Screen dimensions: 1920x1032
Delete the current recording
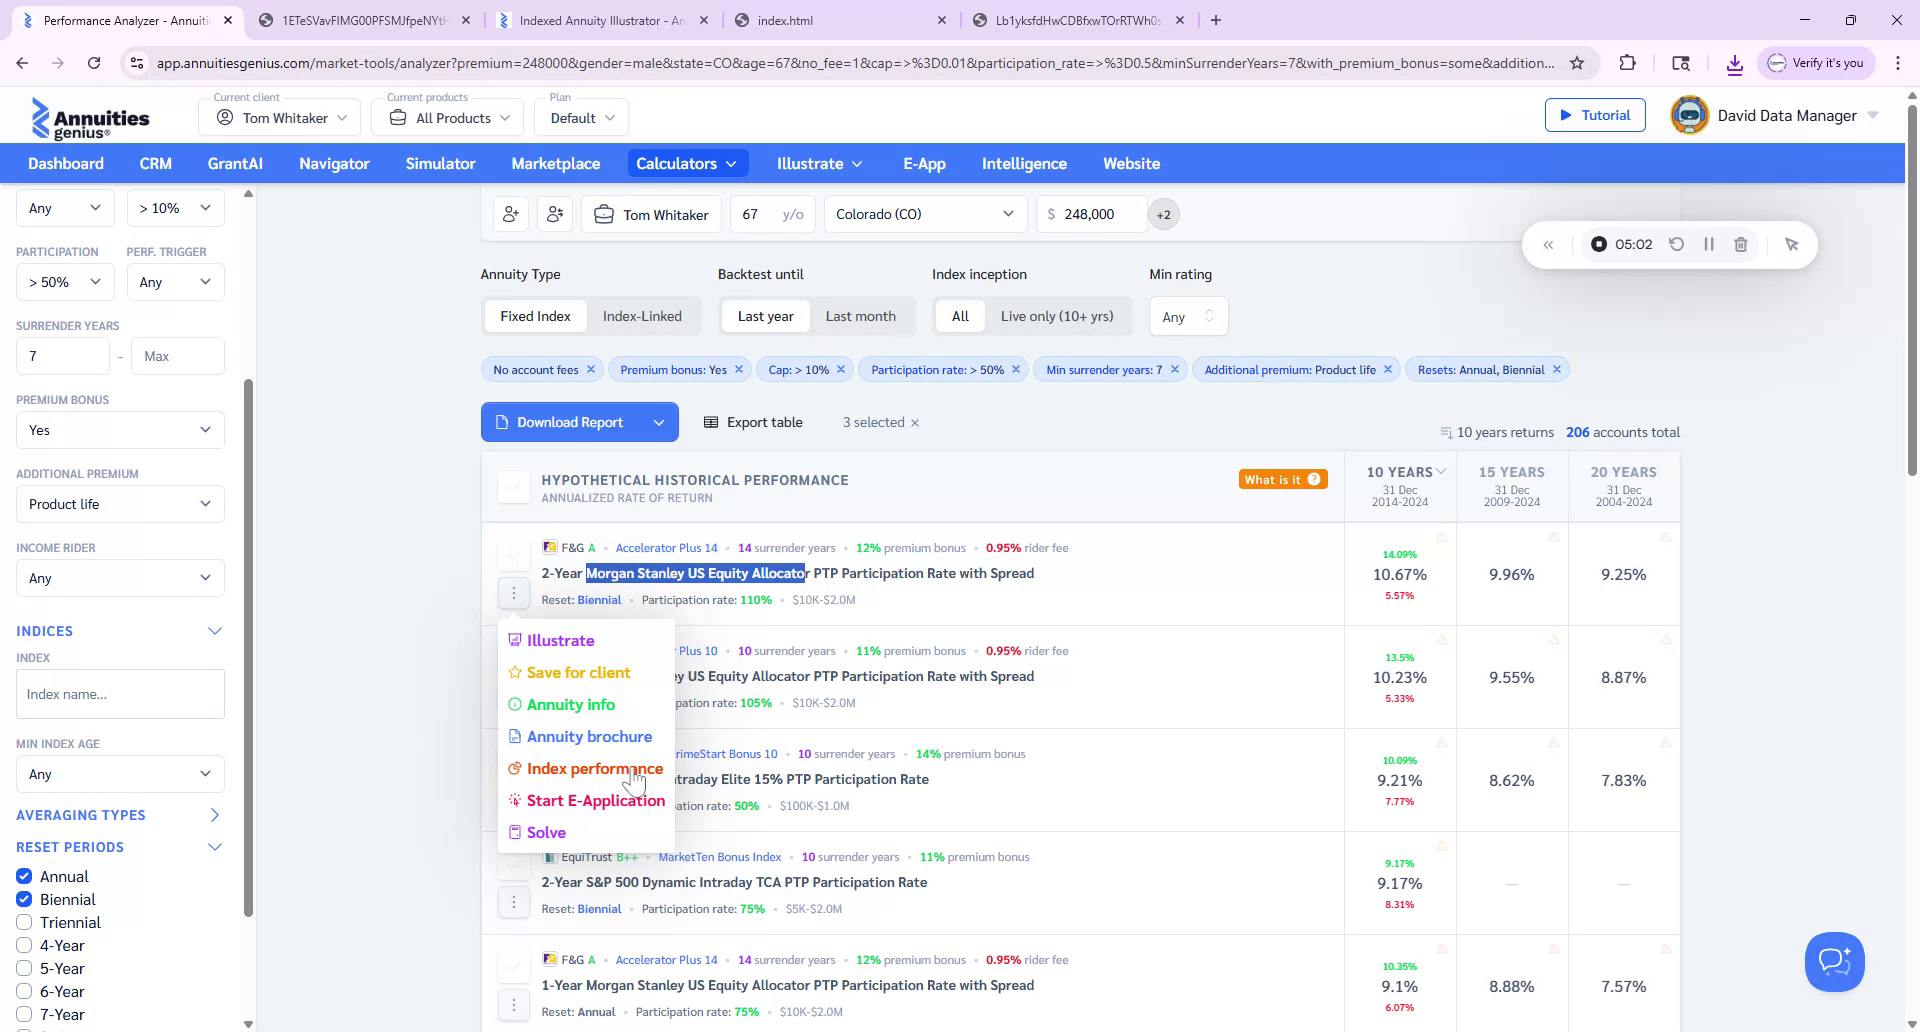click(x=1742, y=244)
